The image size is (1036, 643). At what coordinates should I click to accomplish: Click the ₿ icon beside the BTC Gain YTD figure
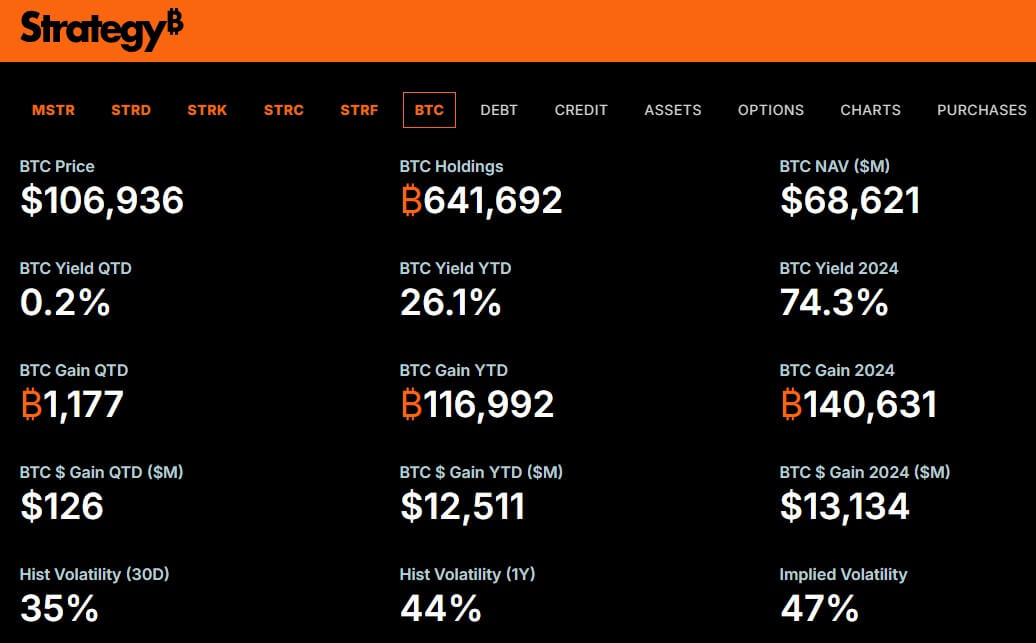(x=410, y=404)
